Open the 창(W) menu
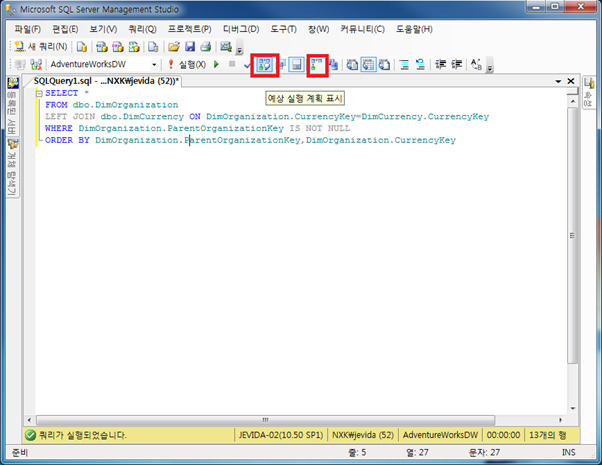 (318, 29)
